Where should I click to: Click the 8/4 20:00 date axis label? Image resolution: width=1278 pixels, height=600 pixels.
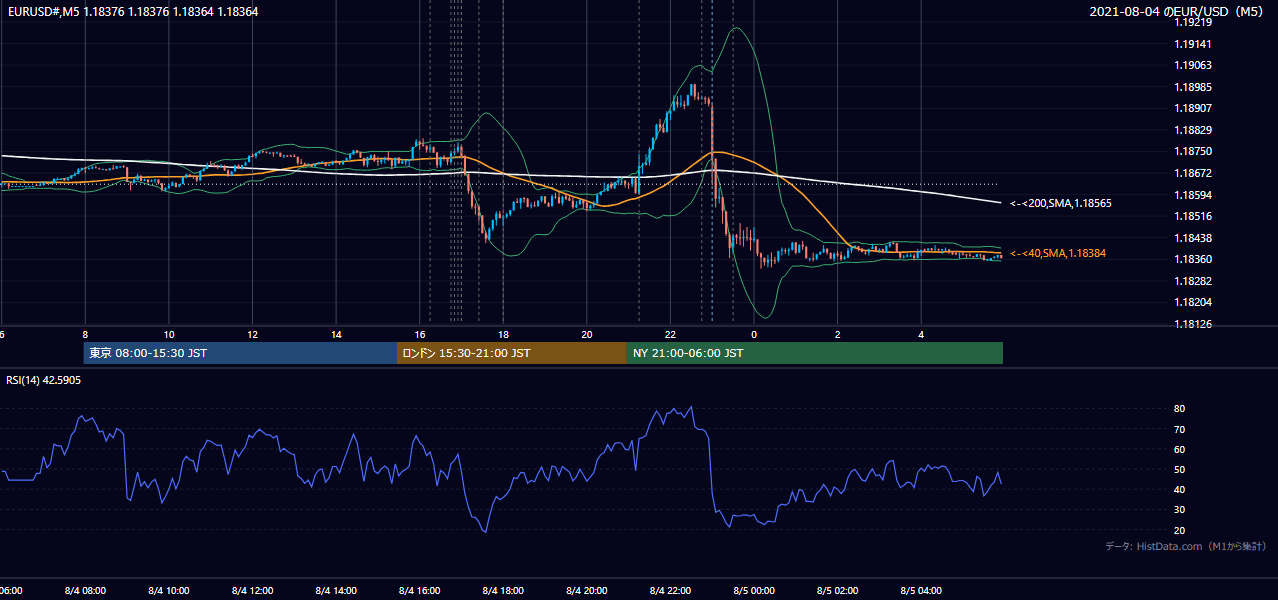(587, 591)
